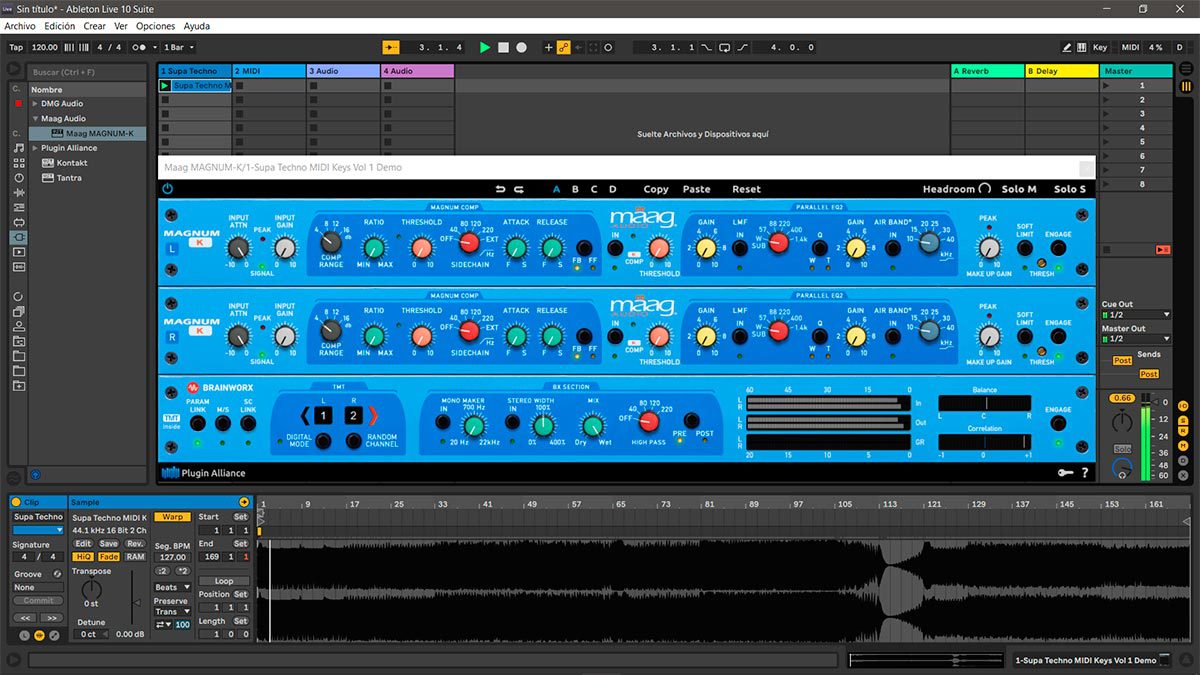This screenshot has height=675, width=1200.
Task: Click the Tap tempo button
Action: click(16, 47)
